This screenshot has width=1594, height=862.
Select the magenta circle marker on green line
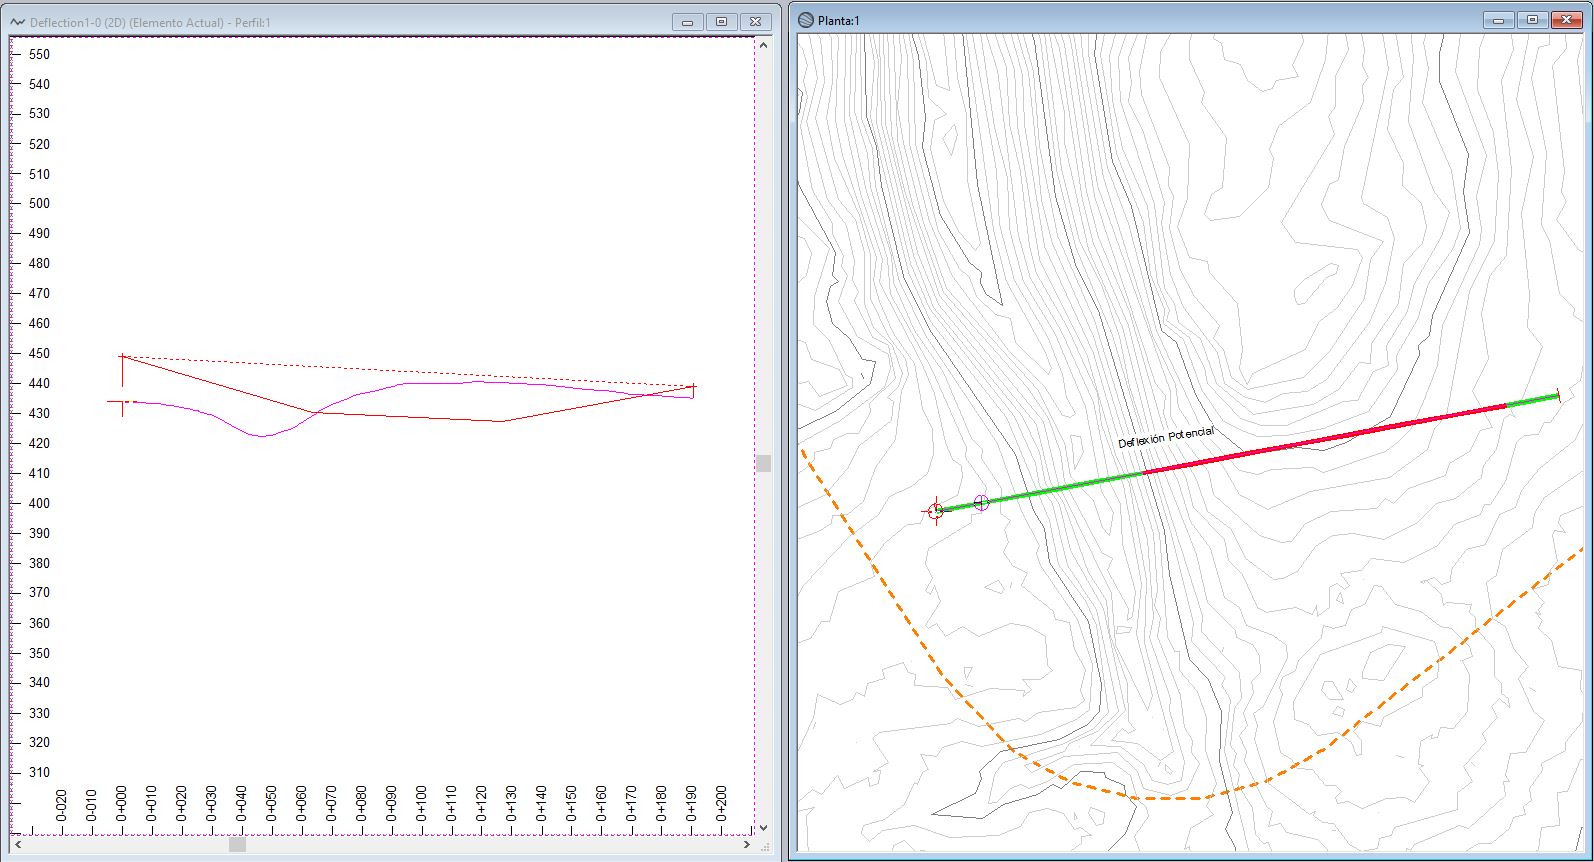tap(981, 502)
